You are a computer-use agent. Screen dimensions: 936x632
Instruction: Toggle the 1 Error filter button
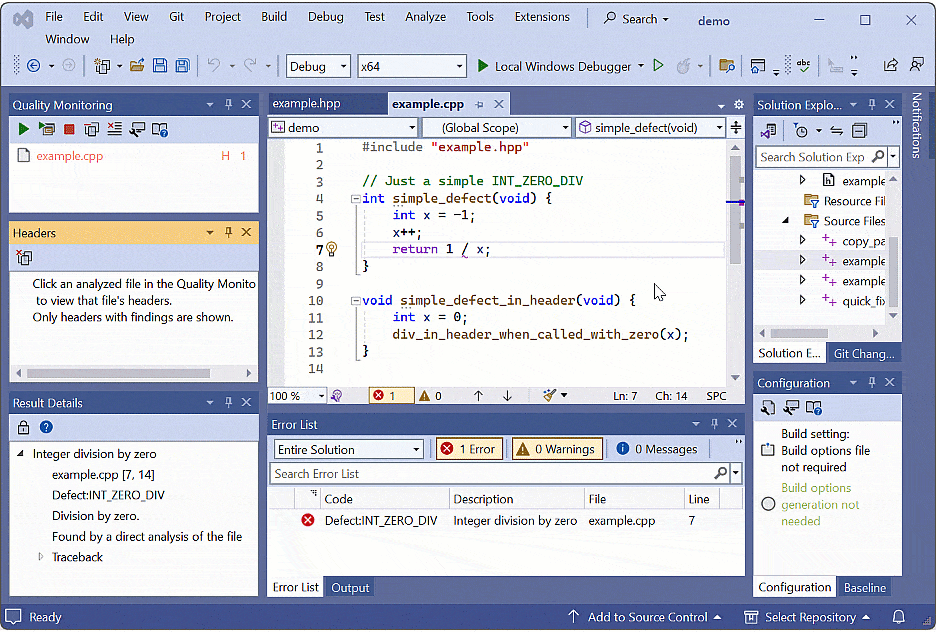(x=469, y=449)
